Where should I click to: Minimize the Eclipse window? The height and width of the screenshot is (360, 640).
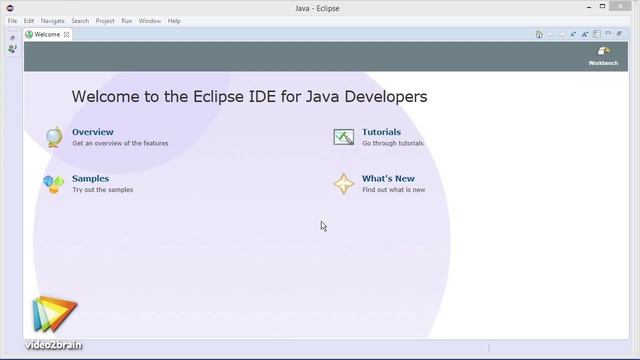[x=589, y=7]
